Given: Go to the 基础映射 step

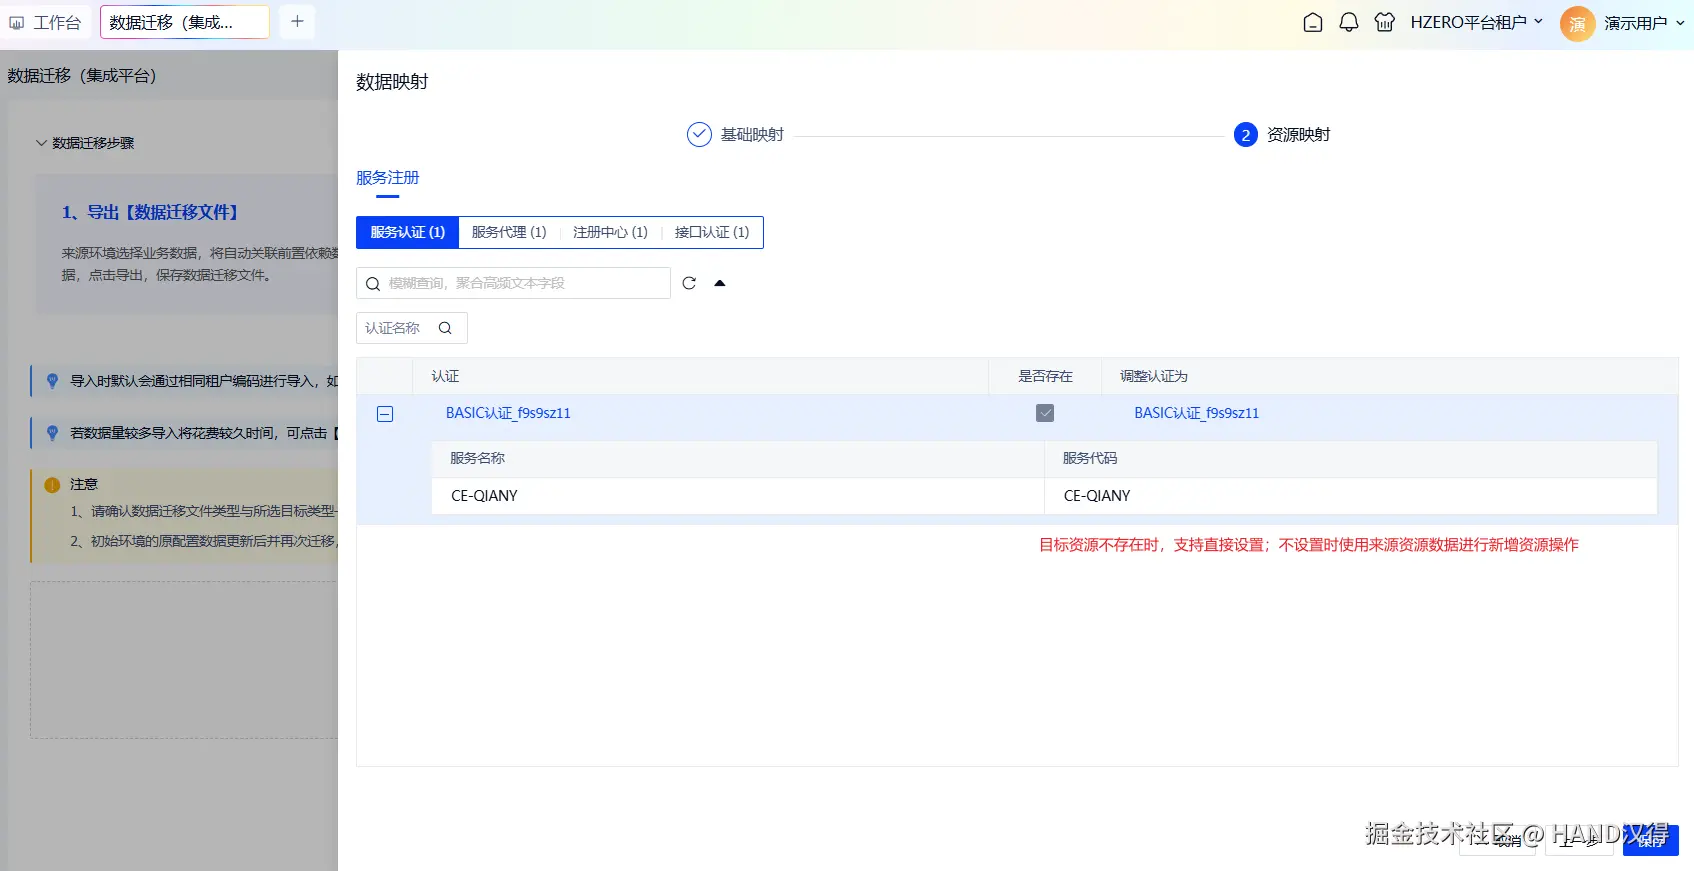Looking at the screenshot, I should pos(735,134).
